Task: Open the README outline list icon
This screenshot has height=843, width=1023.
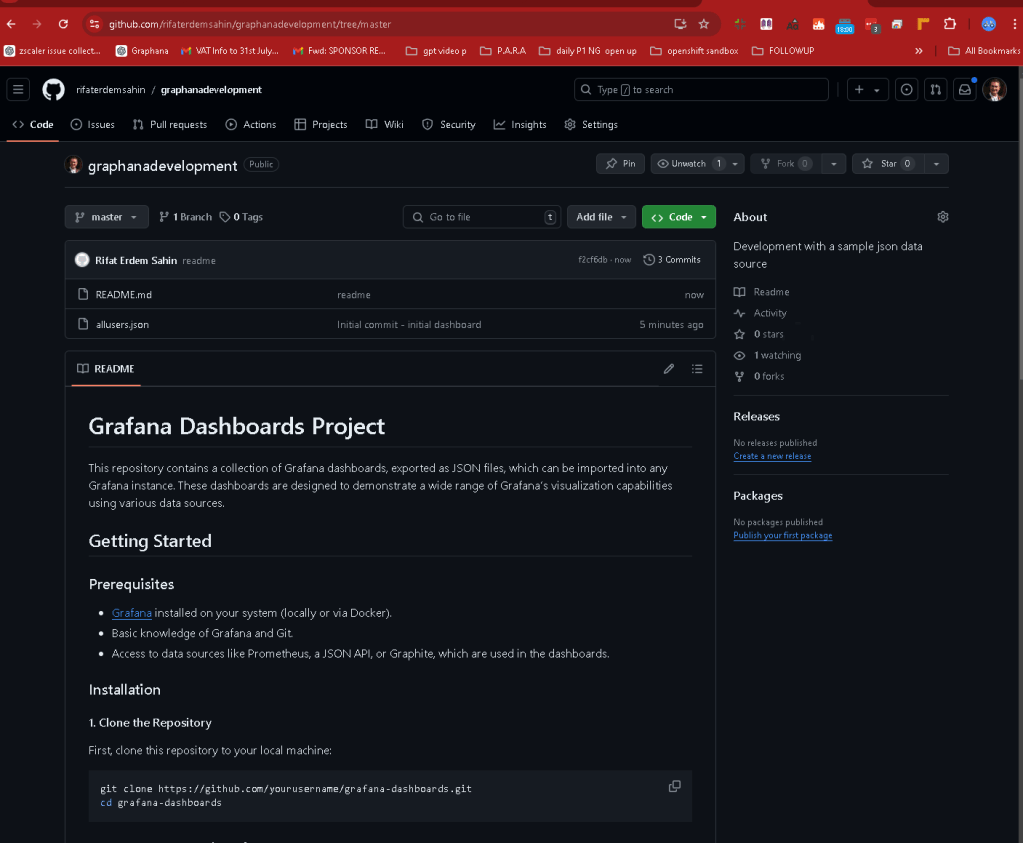Action: click(697, 369)
